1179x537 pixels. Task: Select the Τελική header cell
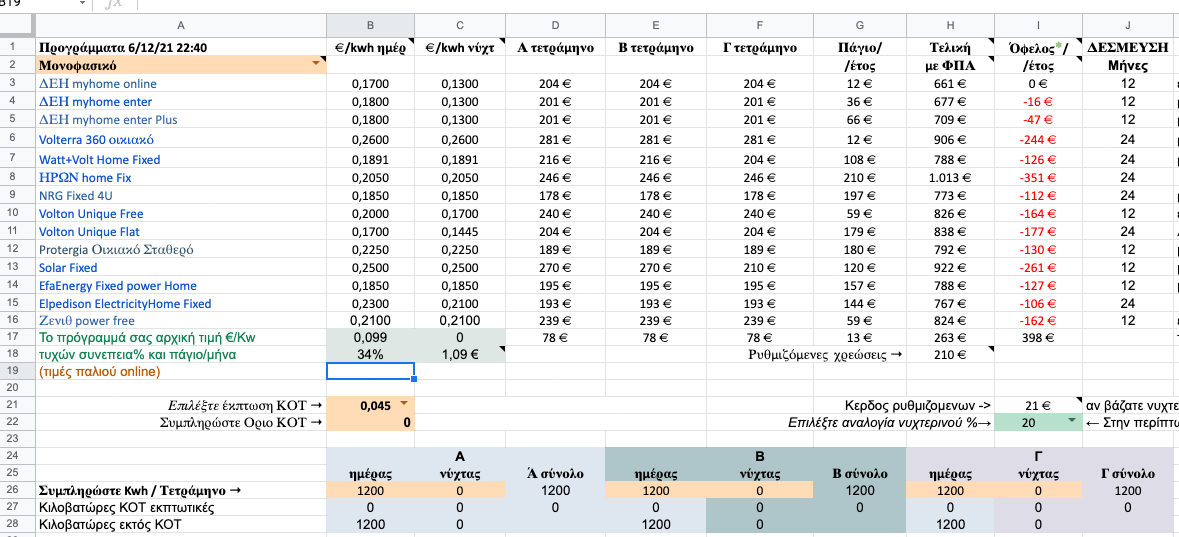pos(950,47)
